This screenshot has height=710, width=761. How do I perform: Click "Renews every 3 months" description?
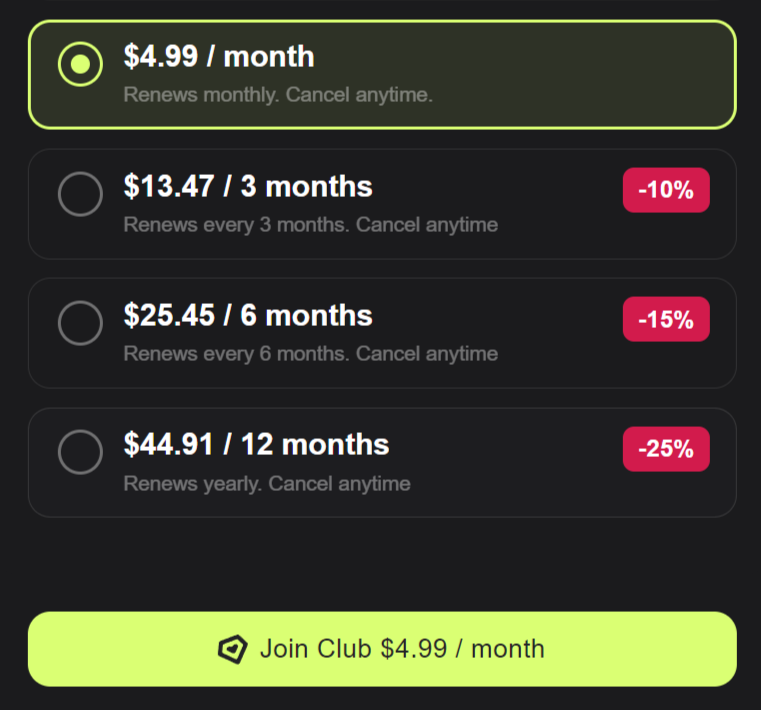pos(311,225)
